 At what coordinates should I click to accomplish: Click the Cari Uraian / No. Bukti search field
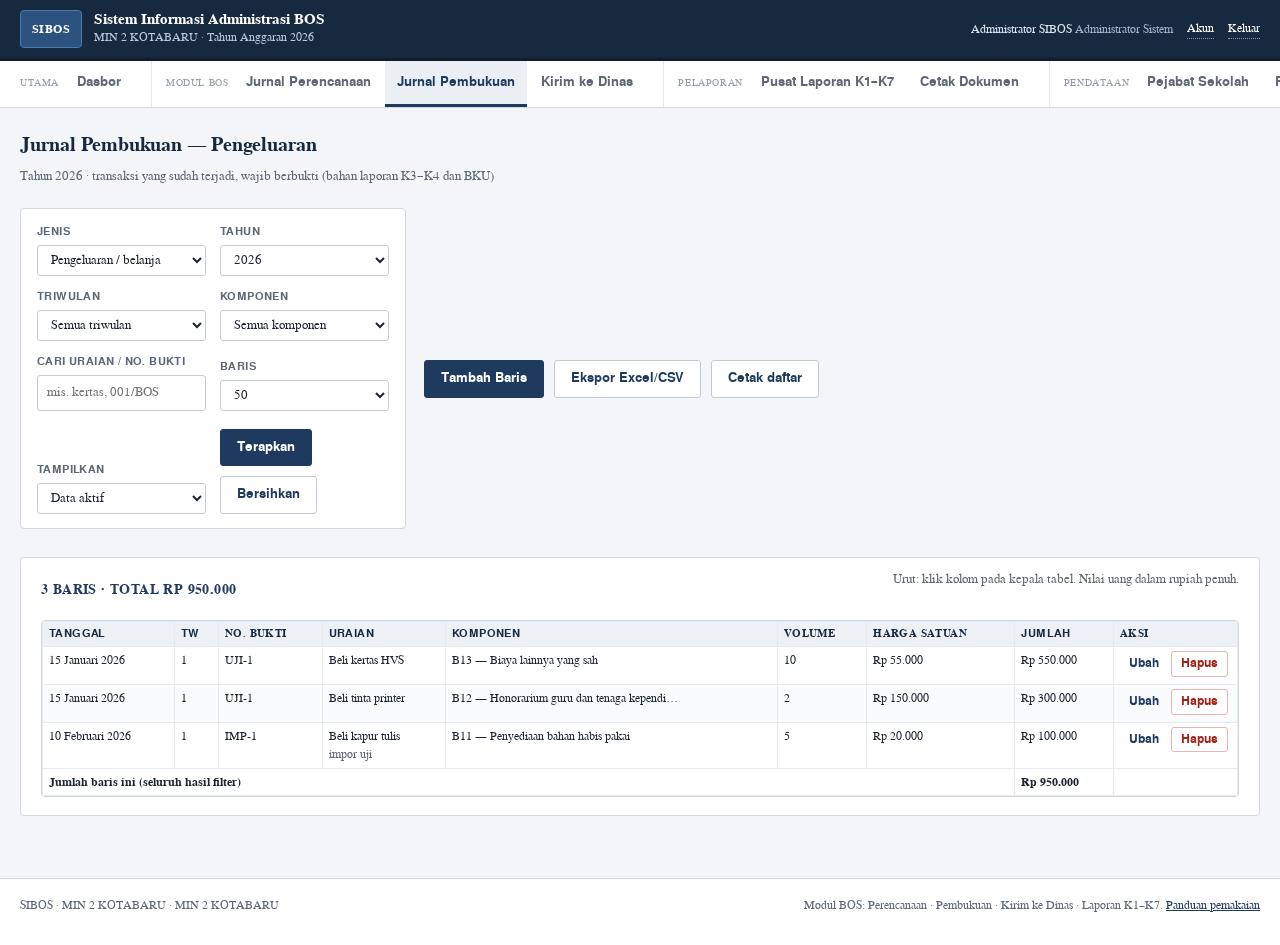pyautogui.click(x=121, y=392)
